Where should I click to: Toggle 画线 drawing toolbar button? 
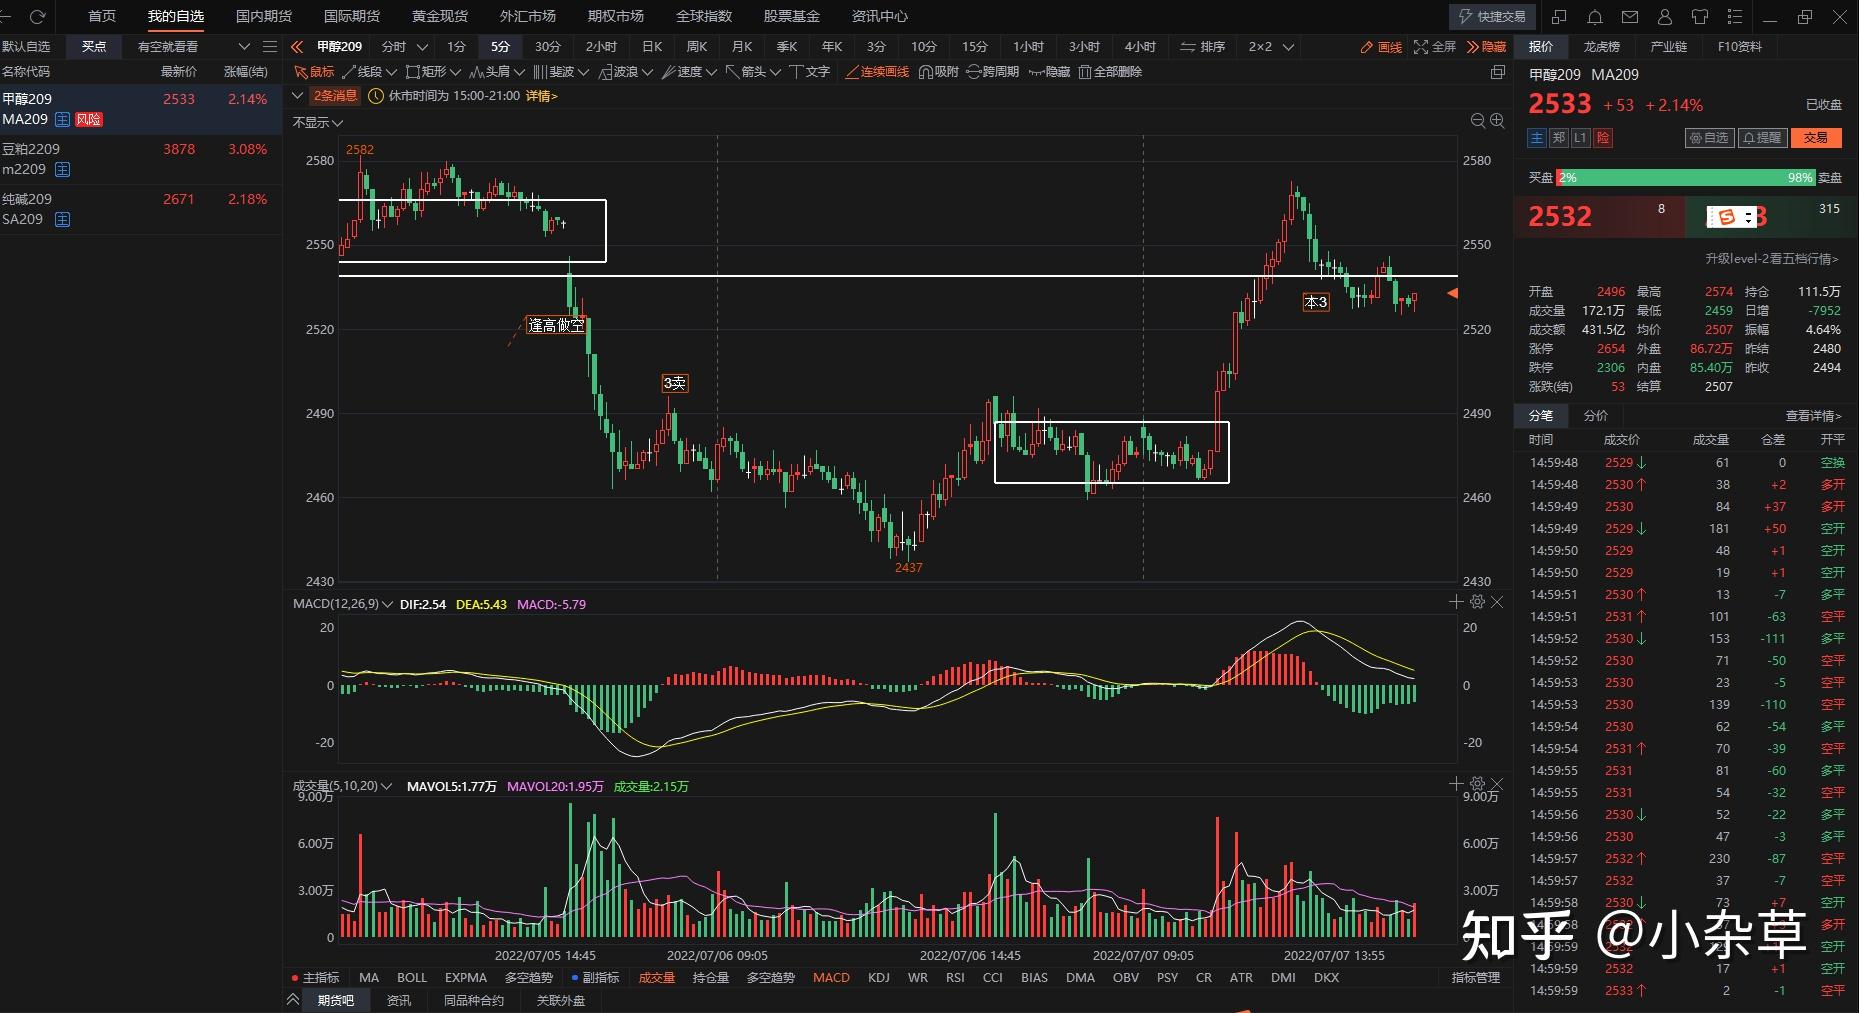[1381, 47]
